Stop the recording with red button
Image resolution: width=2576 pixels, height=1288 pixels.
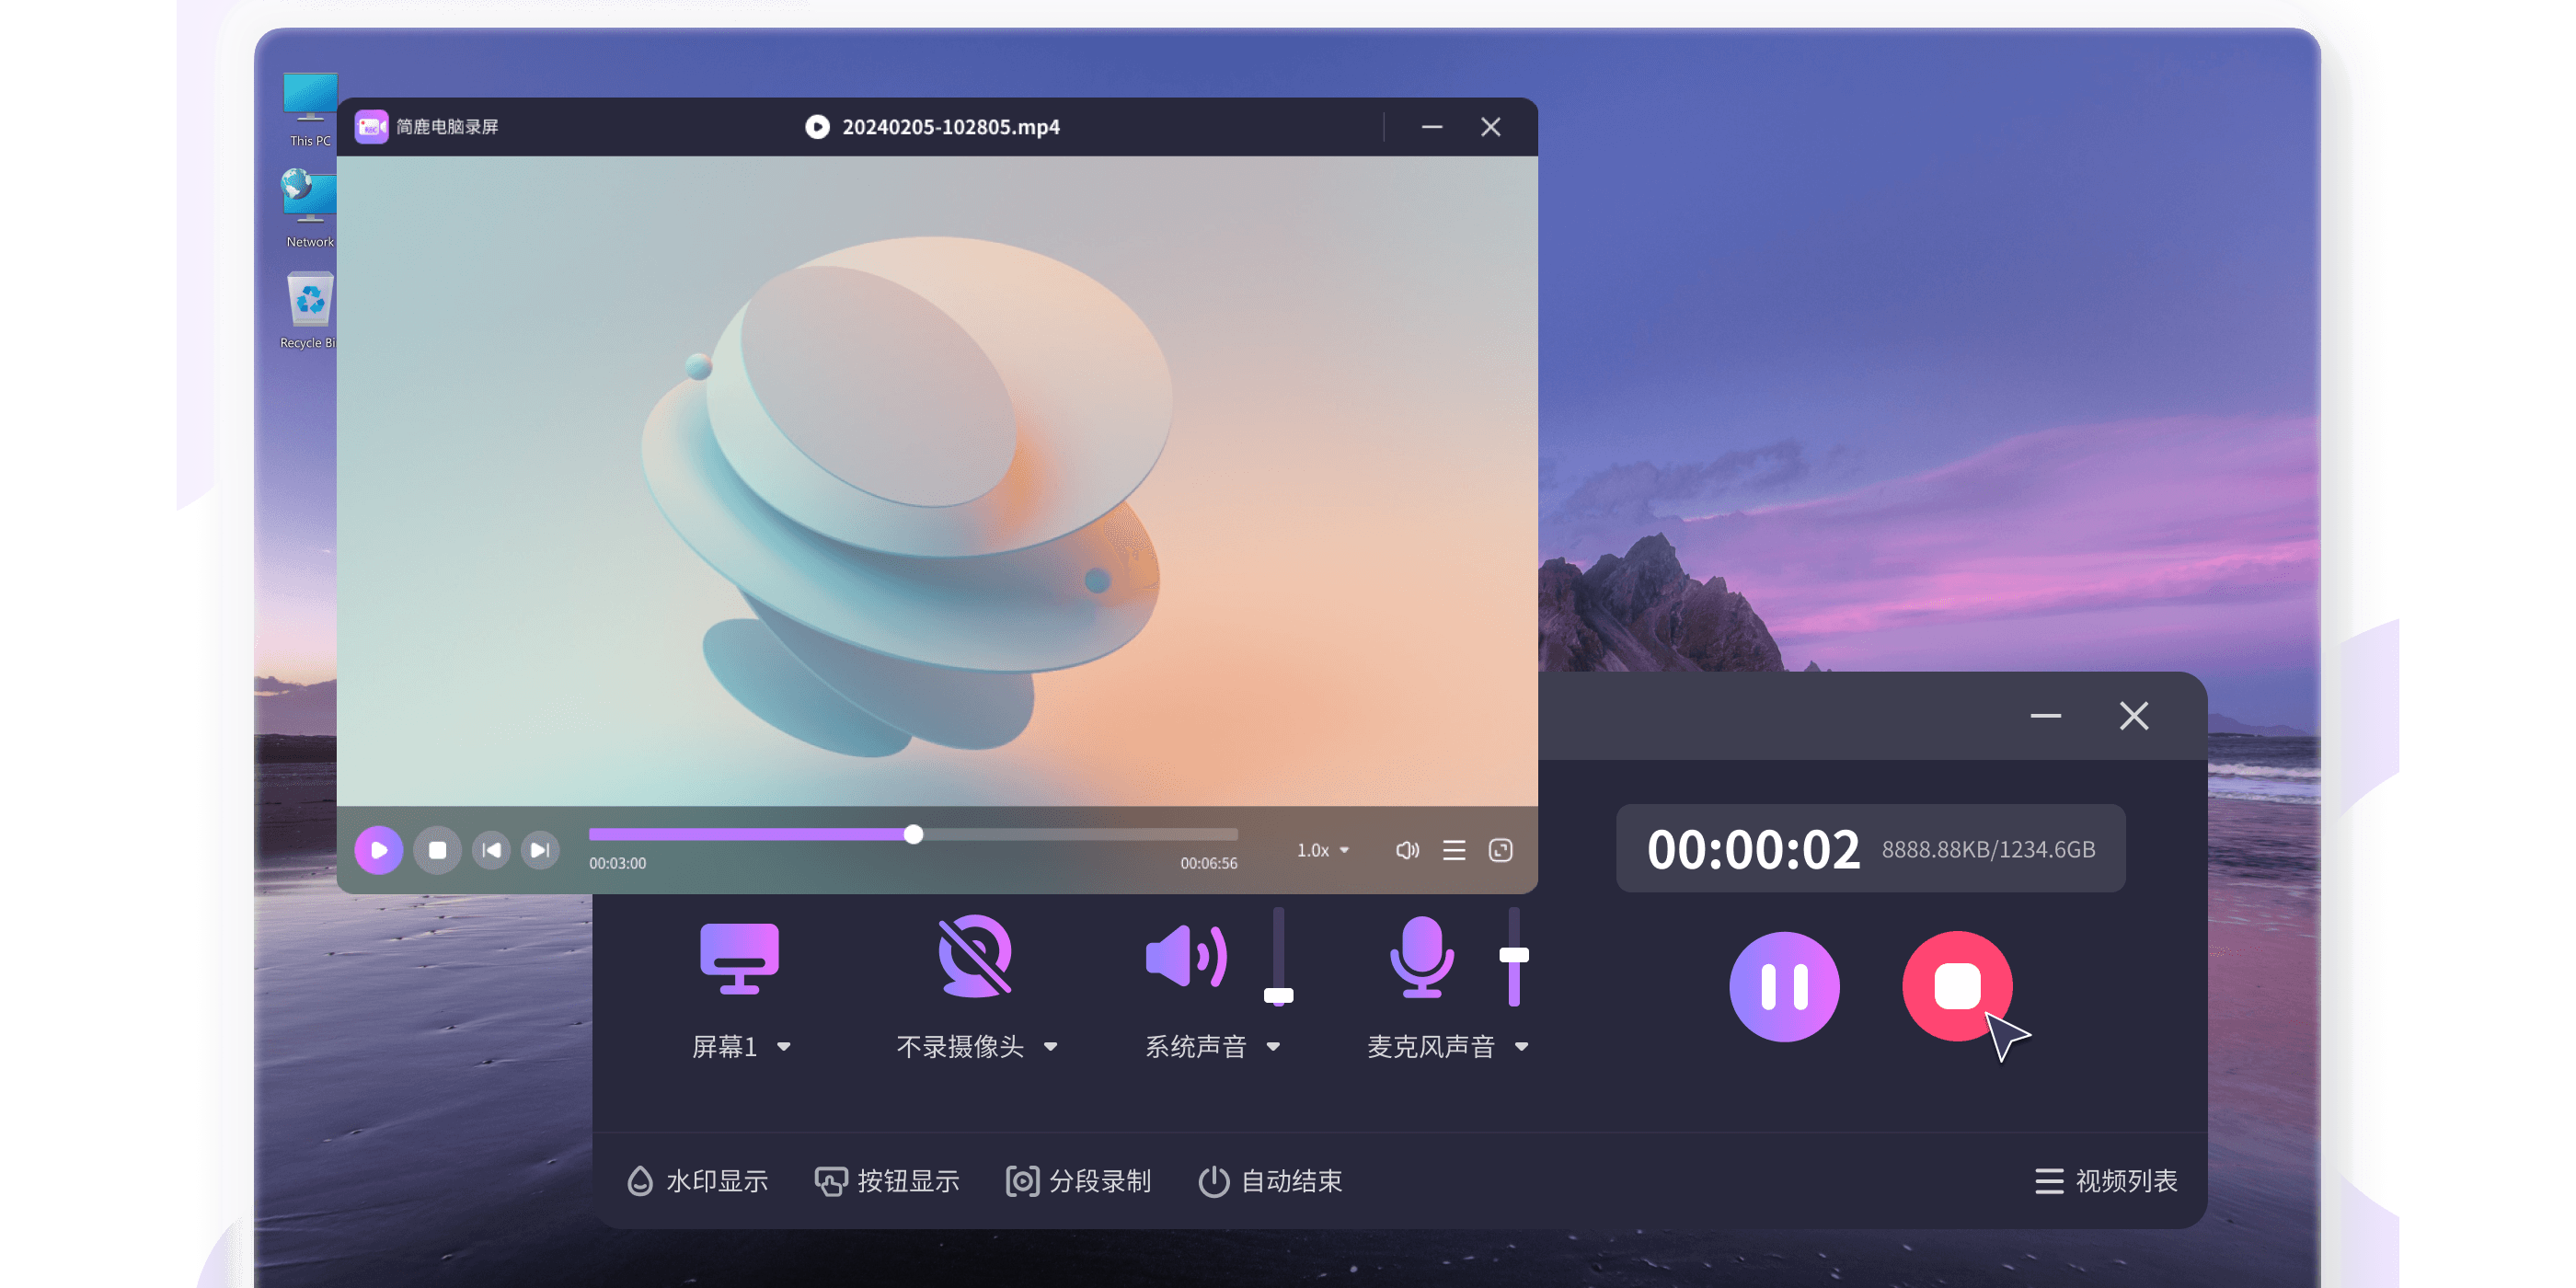click(x=1956, y=986)
